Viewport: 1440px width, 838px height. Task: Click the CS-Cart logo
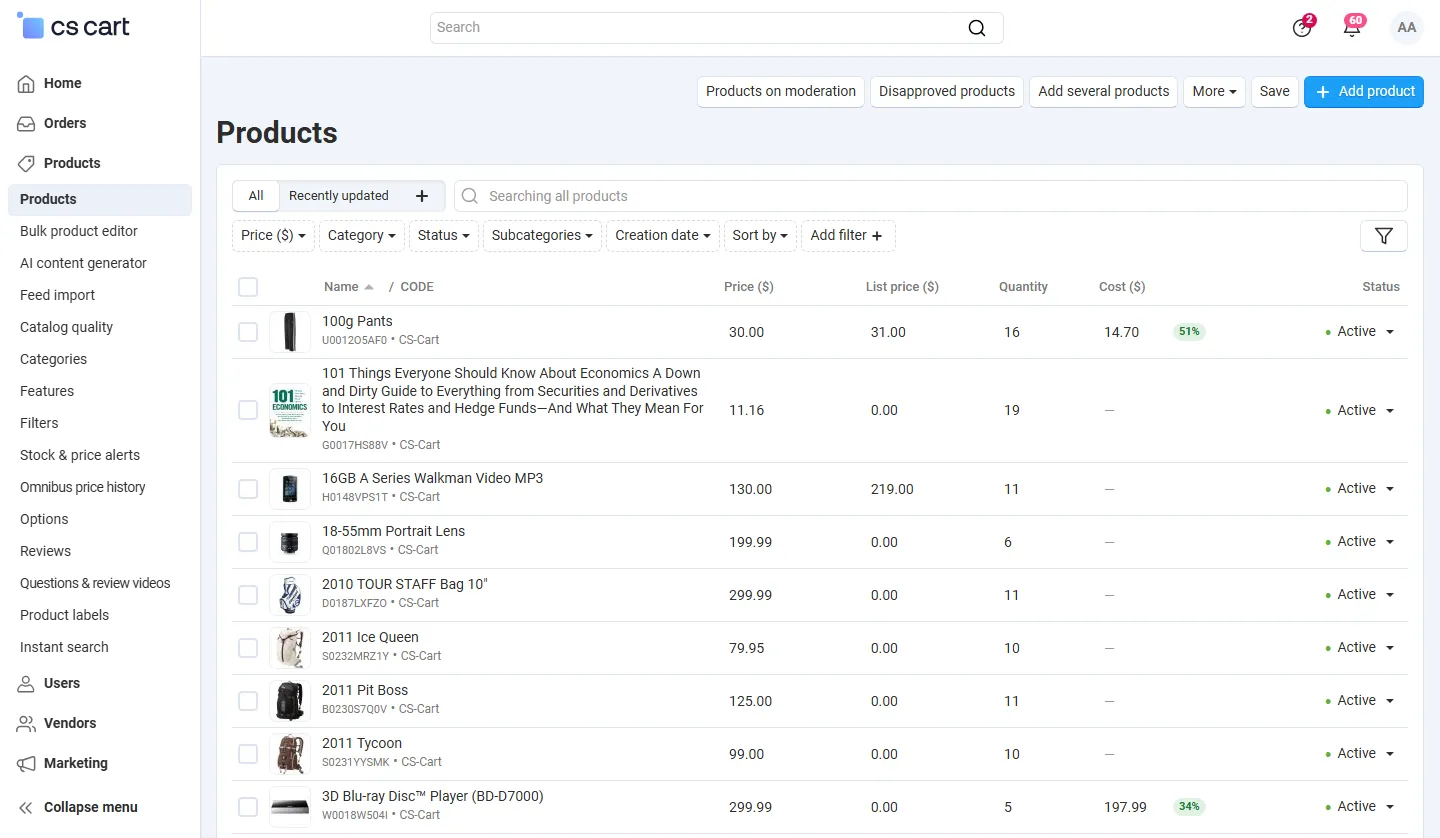74,27
